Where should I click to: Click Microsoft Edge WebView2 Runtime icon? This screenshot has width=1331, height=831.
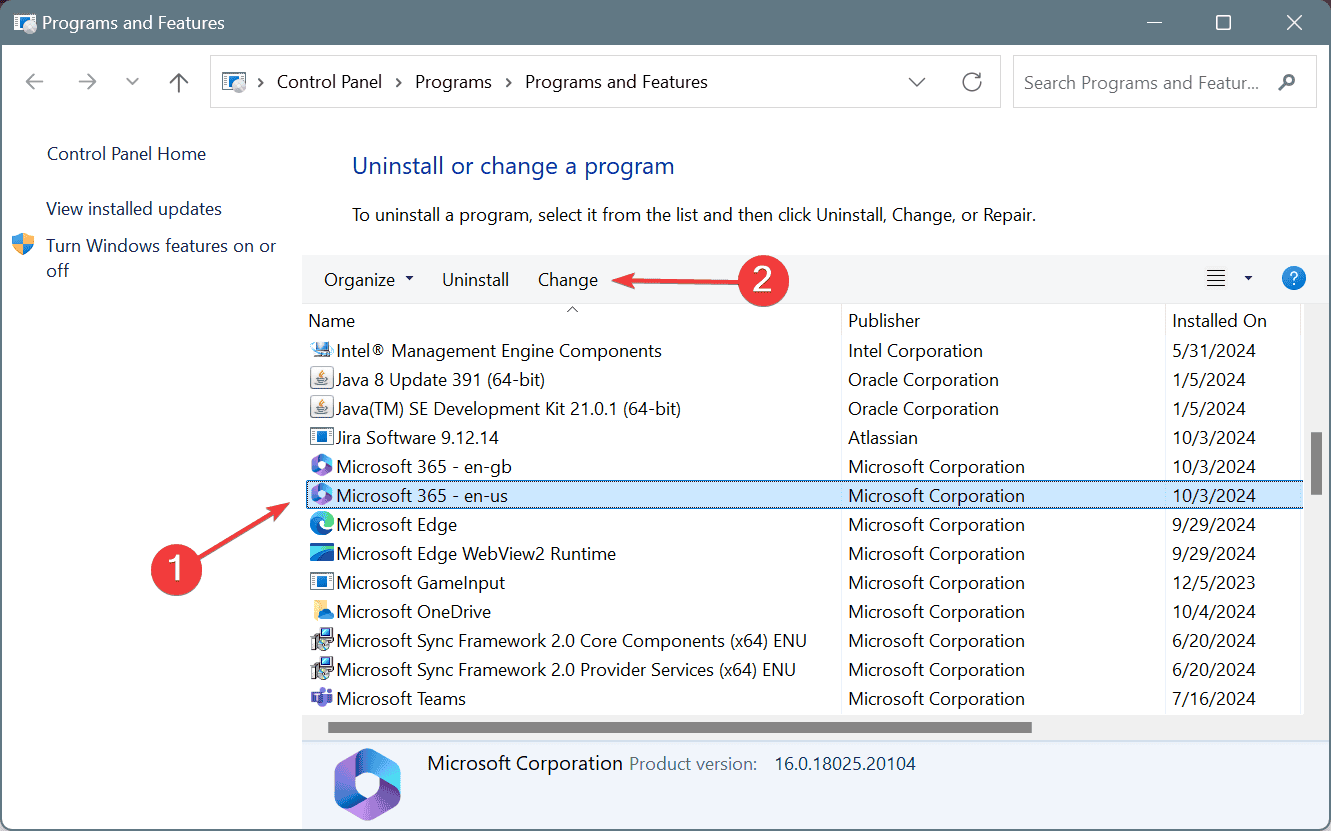(x=321, y=553)
